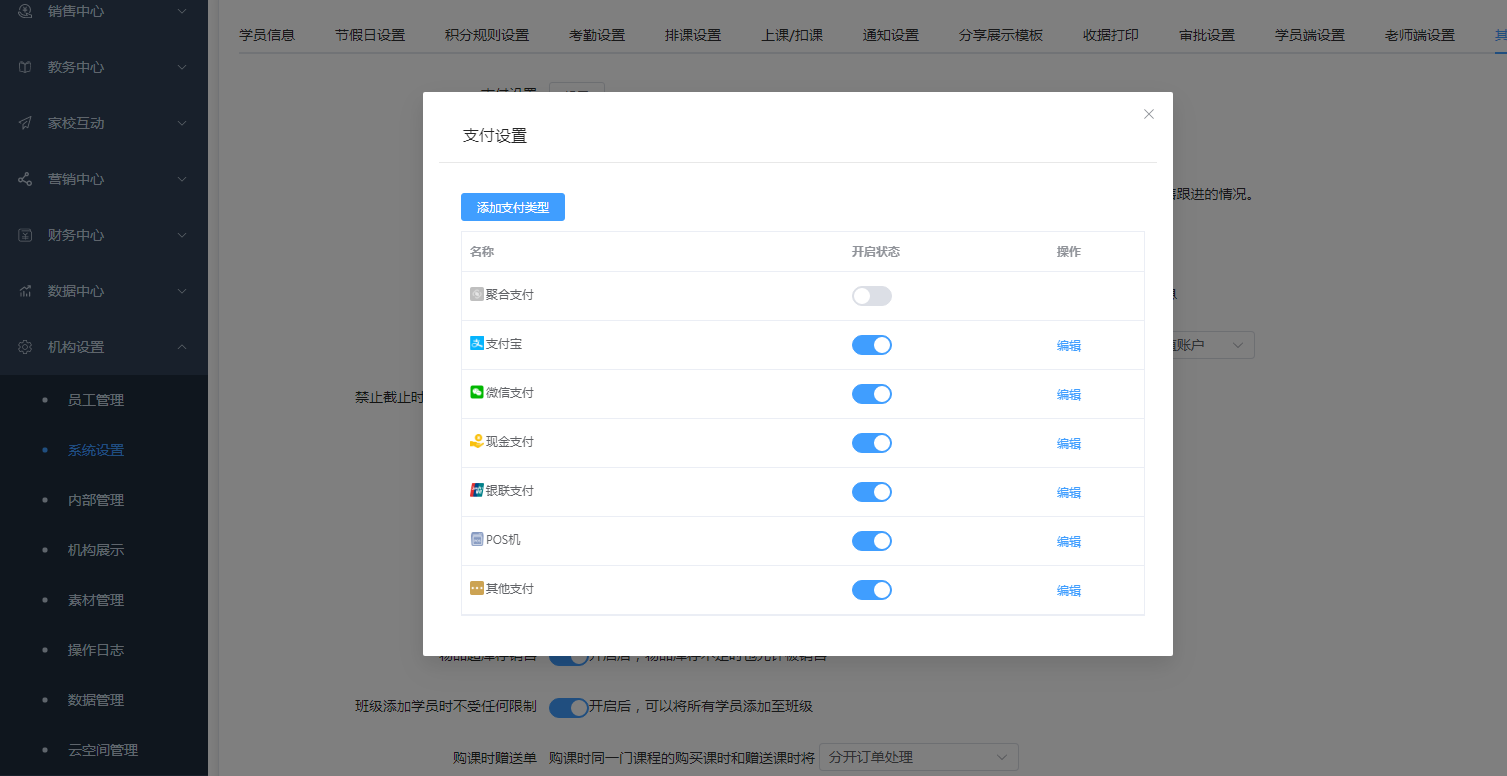Switch to the 考勤设置 tab

coord(597,35)
